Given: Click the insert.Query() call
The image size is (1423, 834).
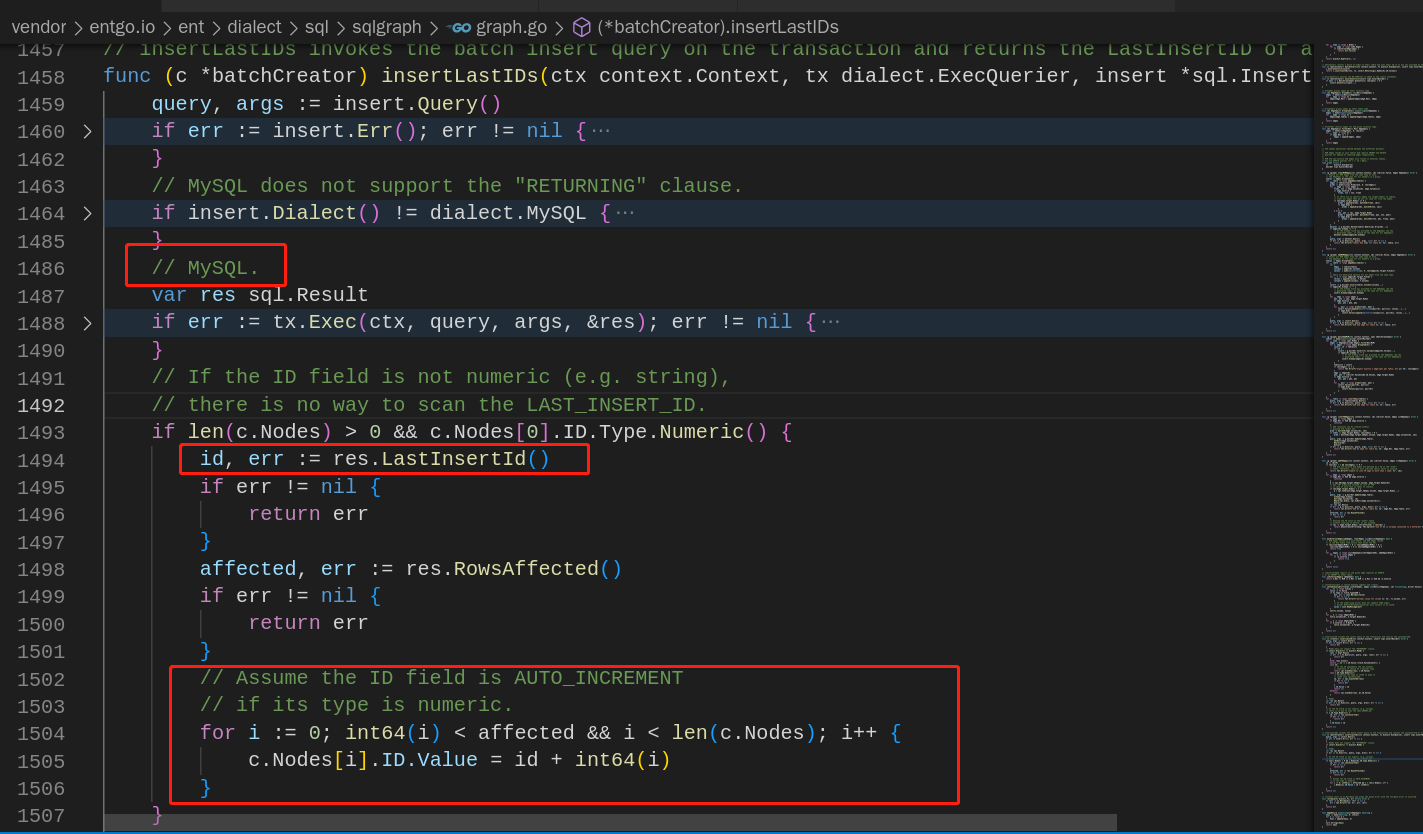Looking at the screenshot, I should (x=417, y=104).
